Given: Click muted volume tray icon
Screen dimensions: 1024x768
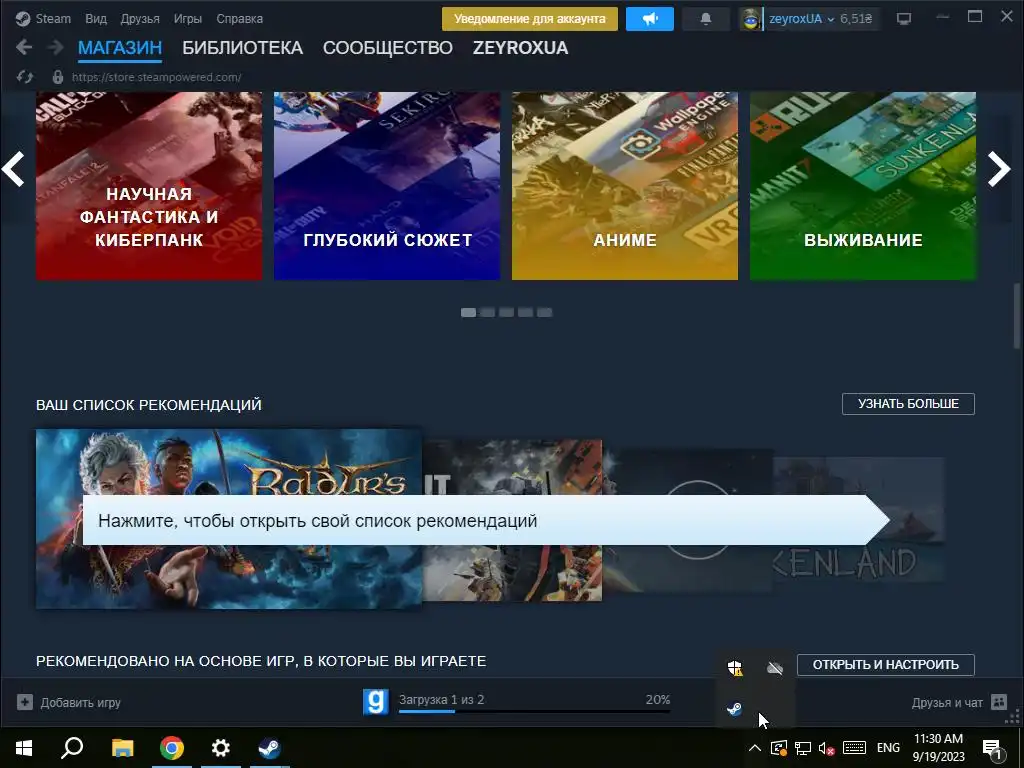Looking at the screenshot, I should pyautogui.click(x=827, y=748).
